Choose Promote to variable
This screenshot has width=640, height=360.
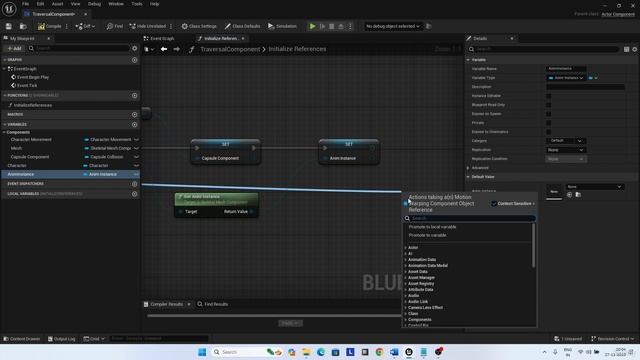427,236
